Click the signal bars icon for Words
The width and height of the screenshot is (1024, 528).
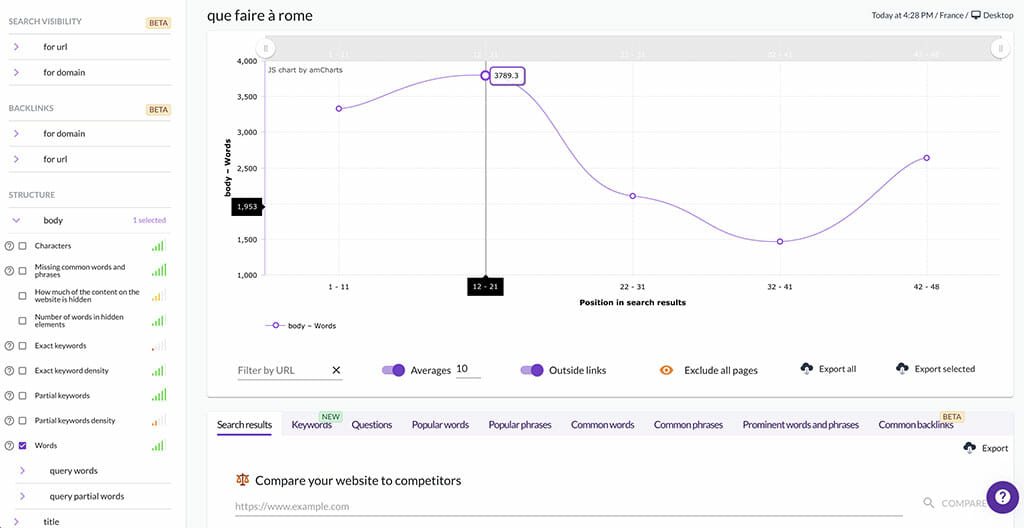point(159,445)
